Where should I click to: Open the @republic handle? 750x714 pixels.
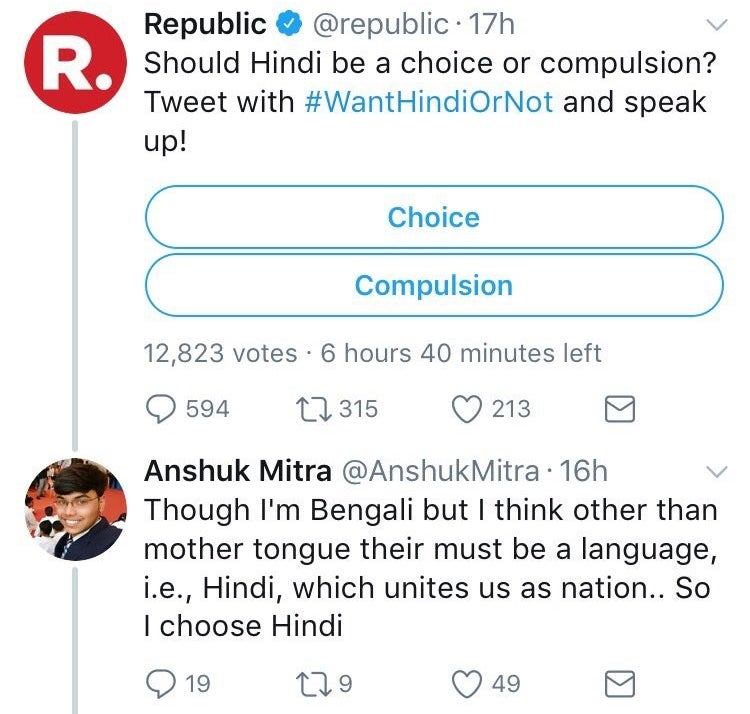click(381, 25)
